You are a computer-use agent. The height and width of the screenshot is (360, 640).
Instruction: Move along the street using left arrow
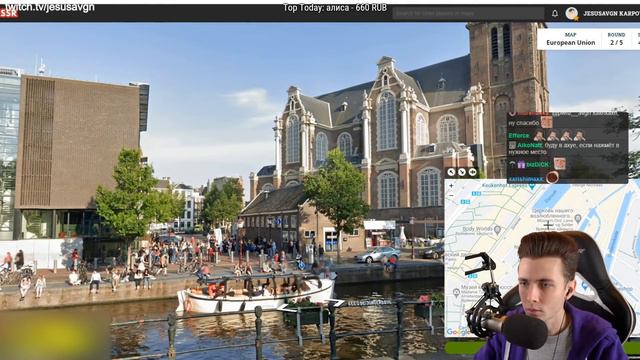click(x=287, y=308)
